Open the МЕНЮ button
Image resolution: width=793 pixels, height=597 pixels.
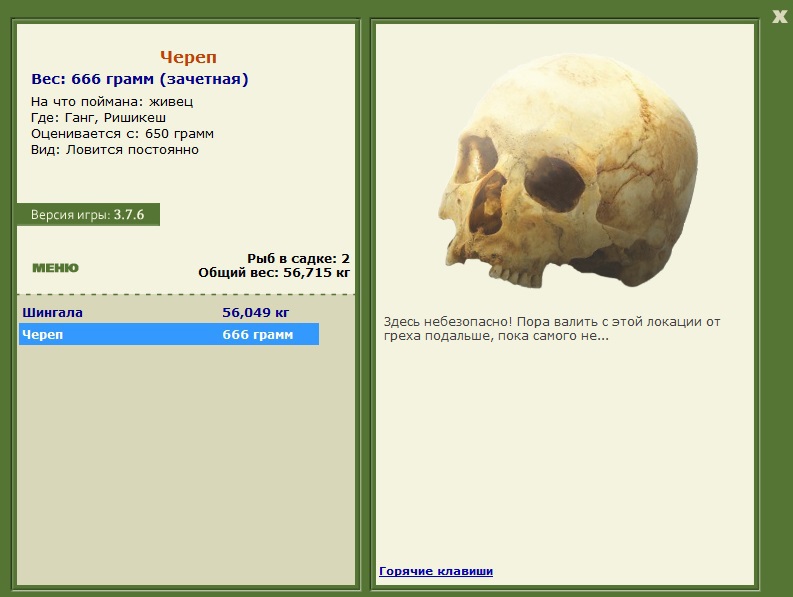[x=56, y=268]
